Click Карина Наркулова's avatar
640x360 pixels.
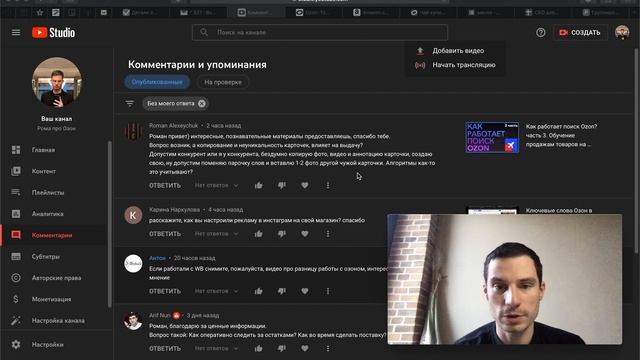(x=133, y=216)
